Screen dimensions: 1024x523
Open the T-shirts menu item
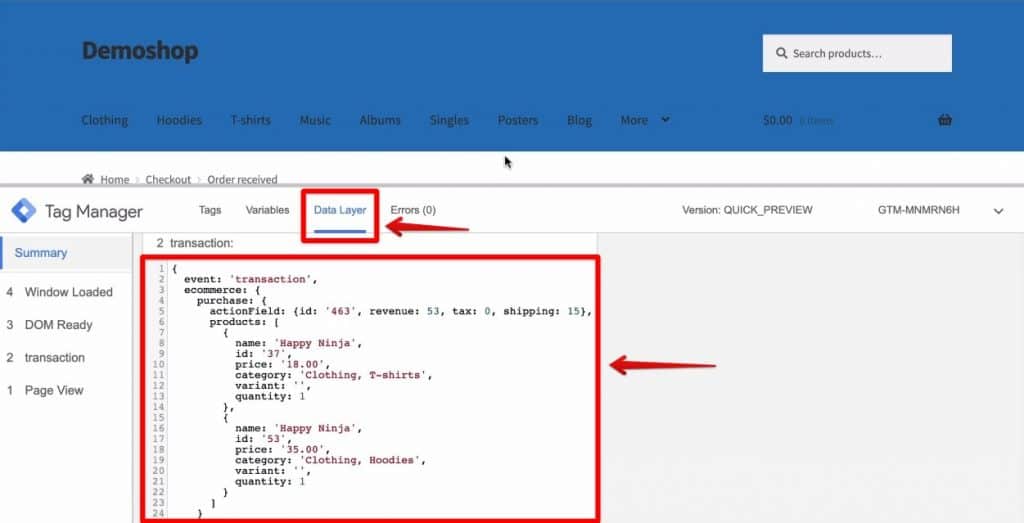250,120
